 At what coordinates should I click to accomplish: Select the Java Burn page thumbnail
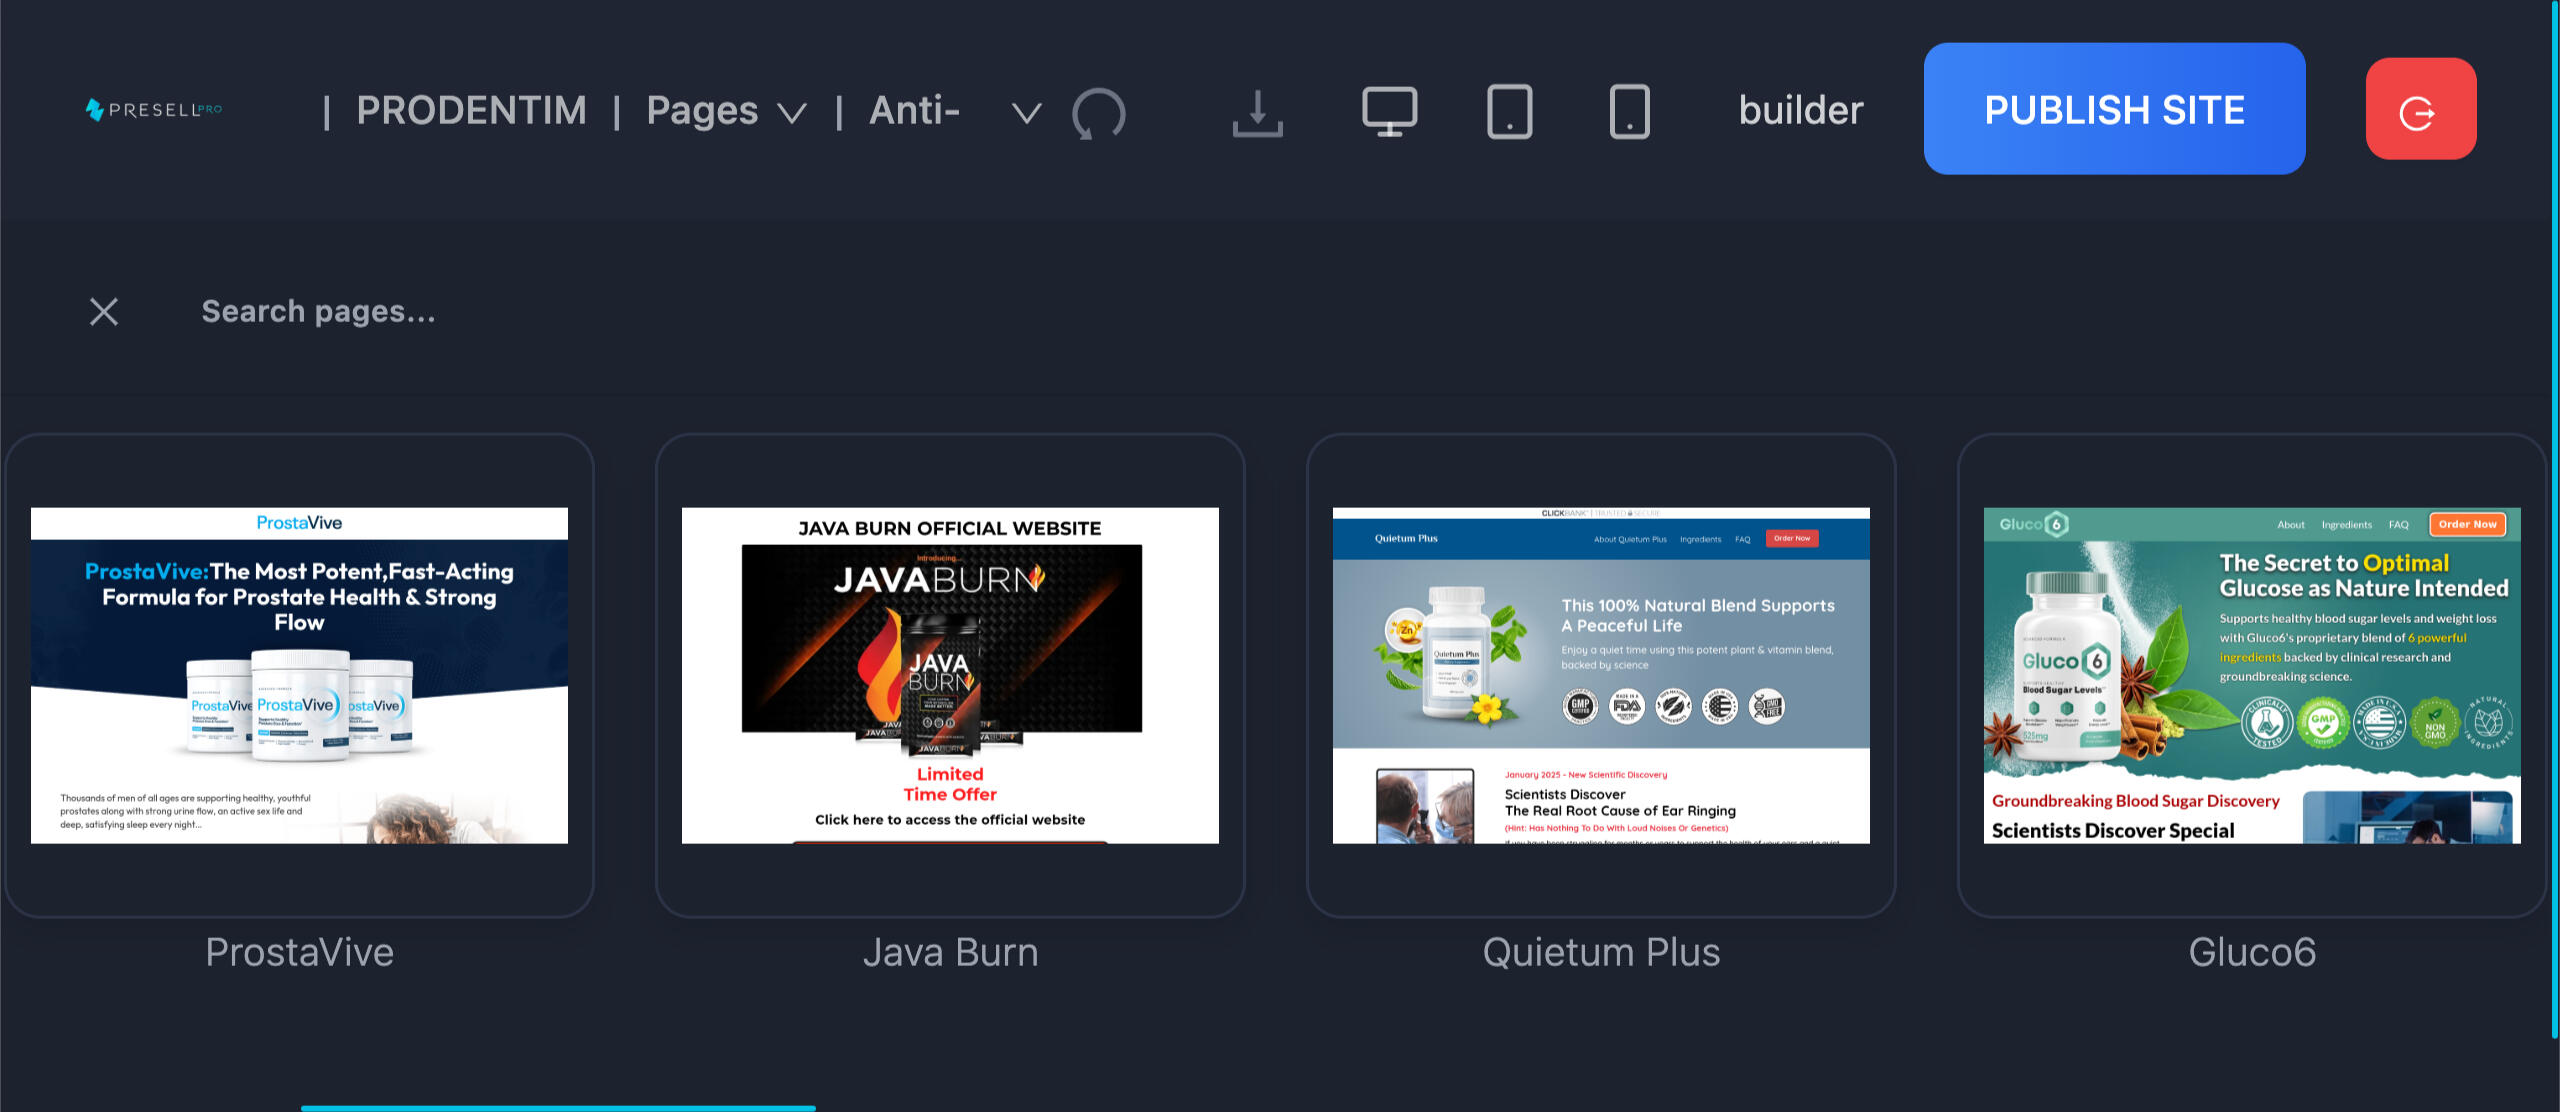[x=949, y=675]
